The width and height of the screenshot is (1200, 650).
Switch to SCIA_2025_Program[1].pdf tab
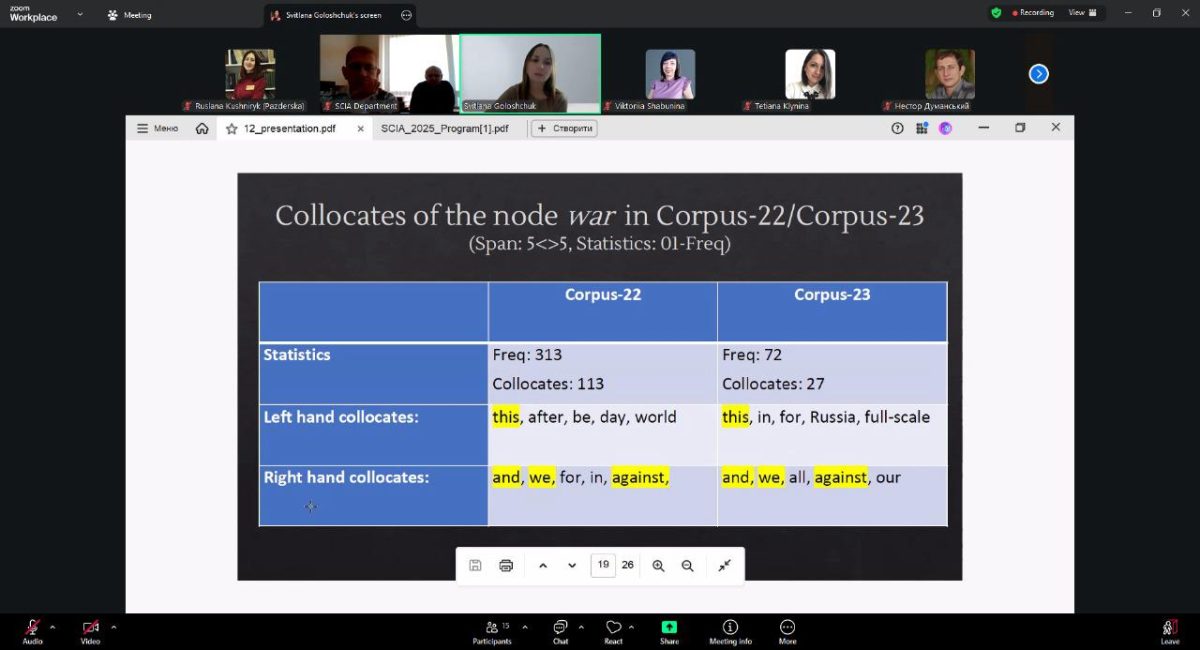coord(444,128)
